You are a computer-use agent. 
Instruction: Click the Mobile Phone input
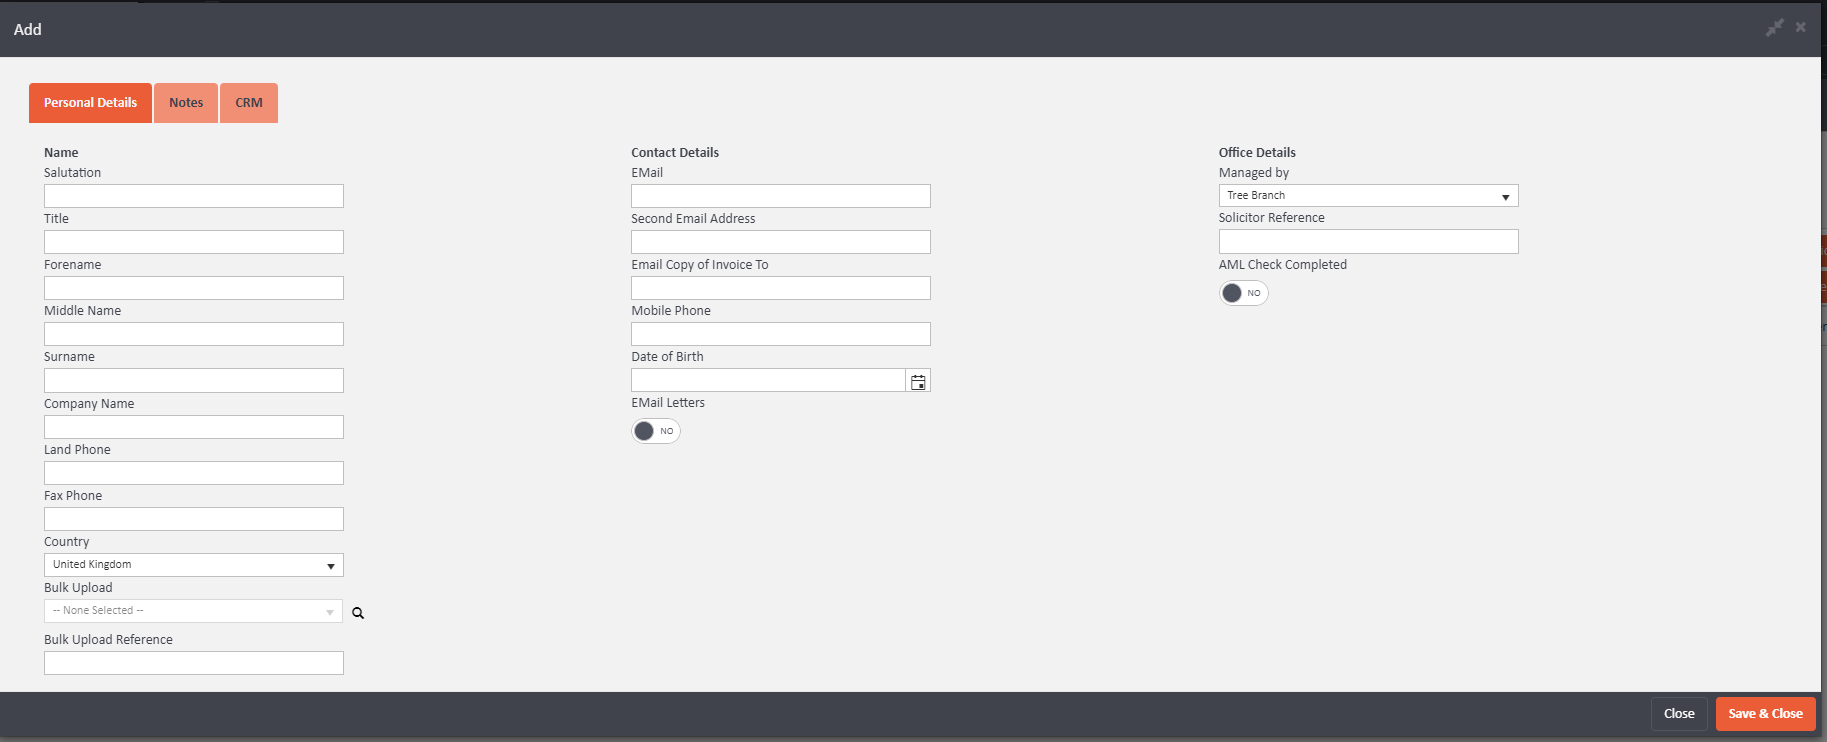pos(780,334)
